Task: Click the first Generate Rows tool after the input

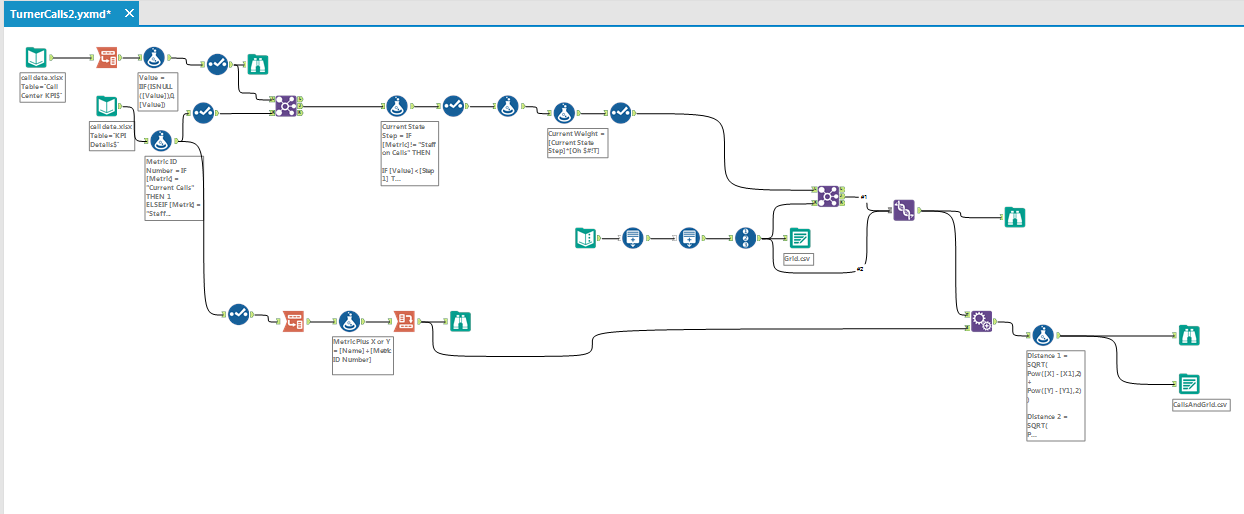Action: 632,237
